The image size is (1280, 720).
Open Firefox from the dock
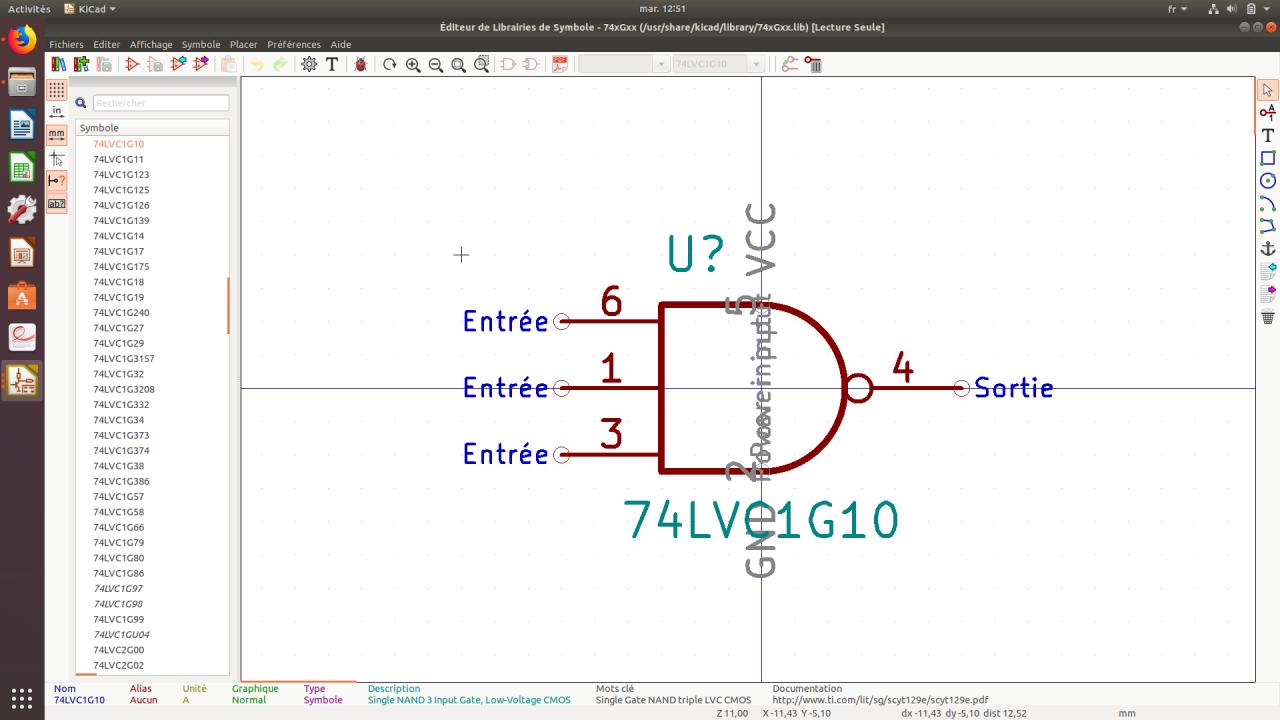[x=22, y=40]
